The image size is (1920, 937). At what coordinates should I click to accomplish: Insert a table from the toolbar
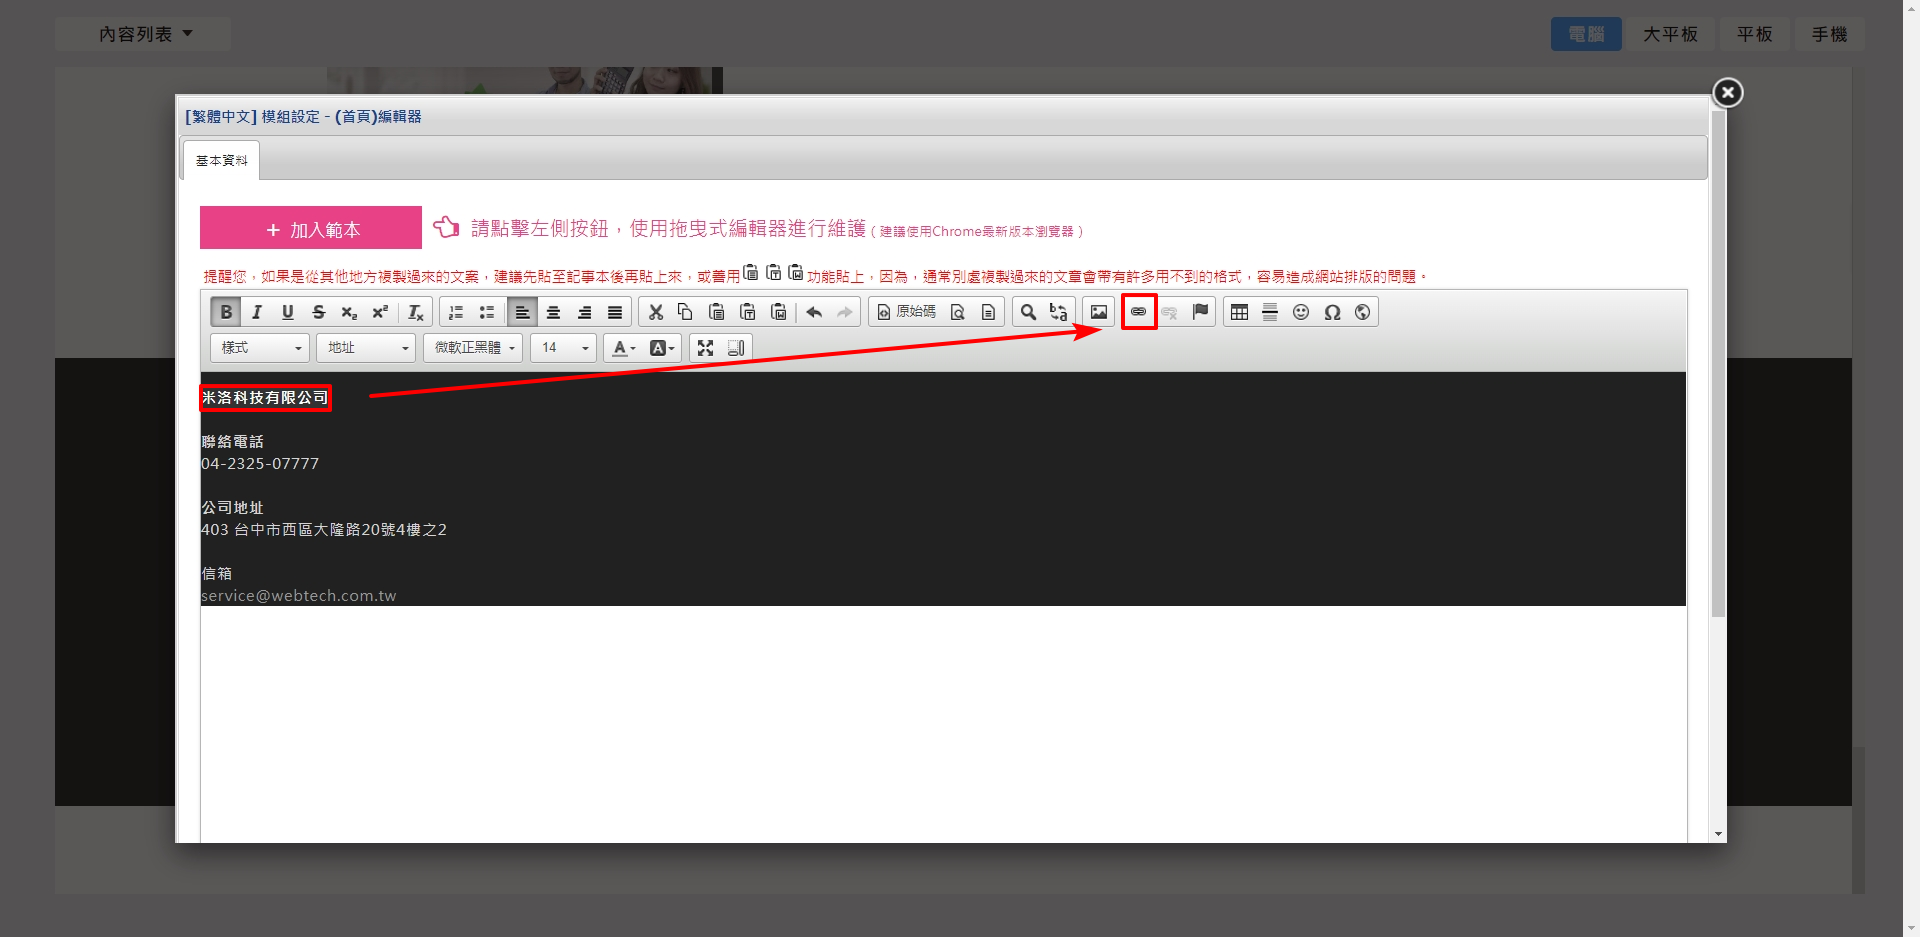click(x=1239, y=312)
